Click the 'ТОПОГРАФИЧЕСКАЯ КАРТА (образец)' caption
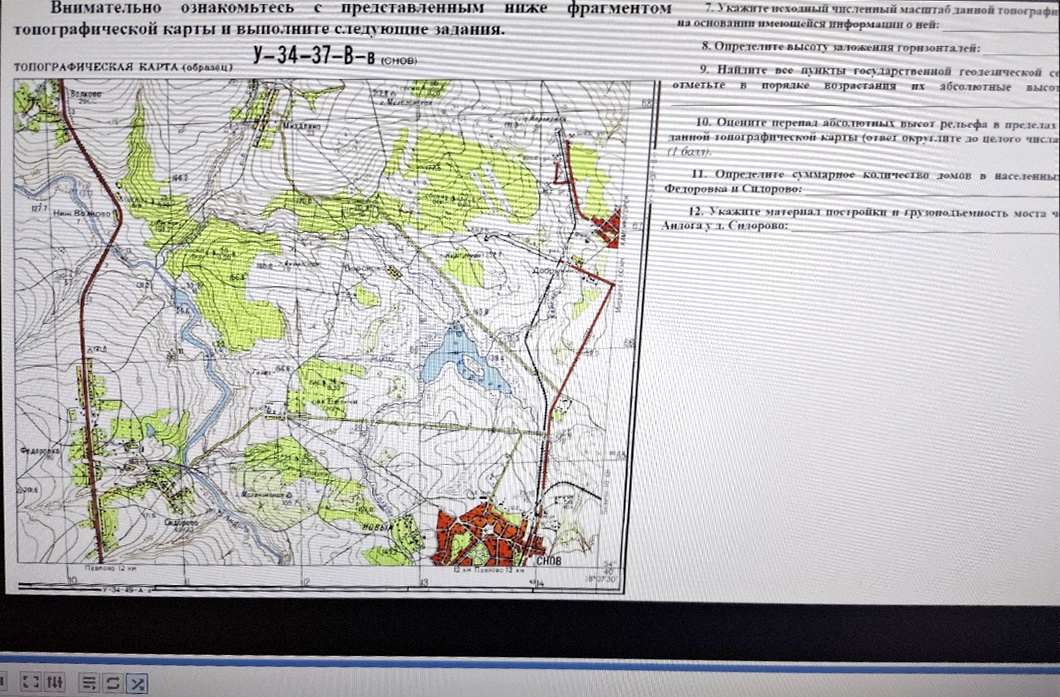 [x=123, y=66]
